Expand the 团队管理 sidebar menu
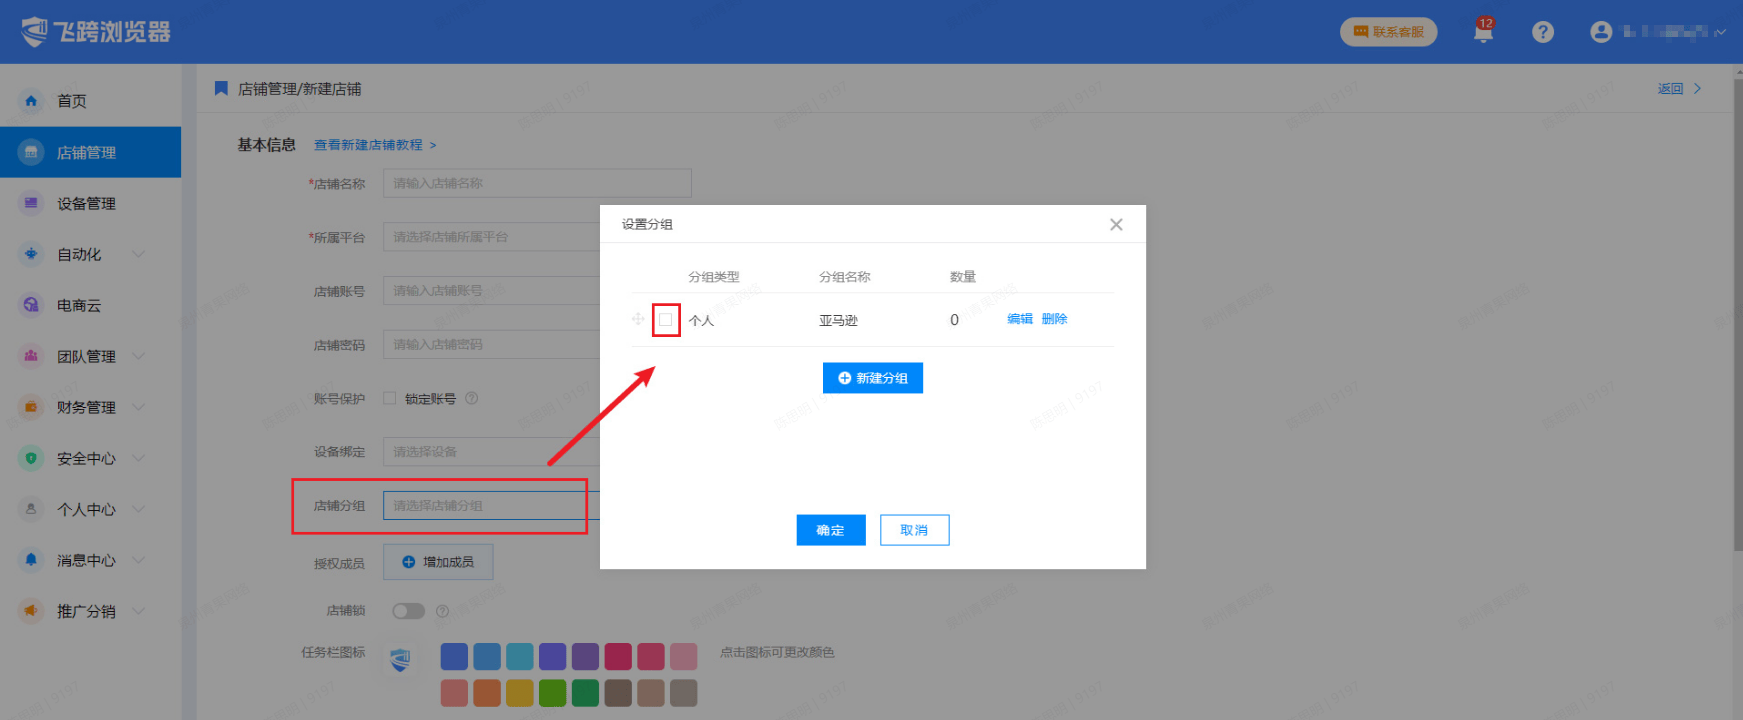 click(x=139, y=356)
